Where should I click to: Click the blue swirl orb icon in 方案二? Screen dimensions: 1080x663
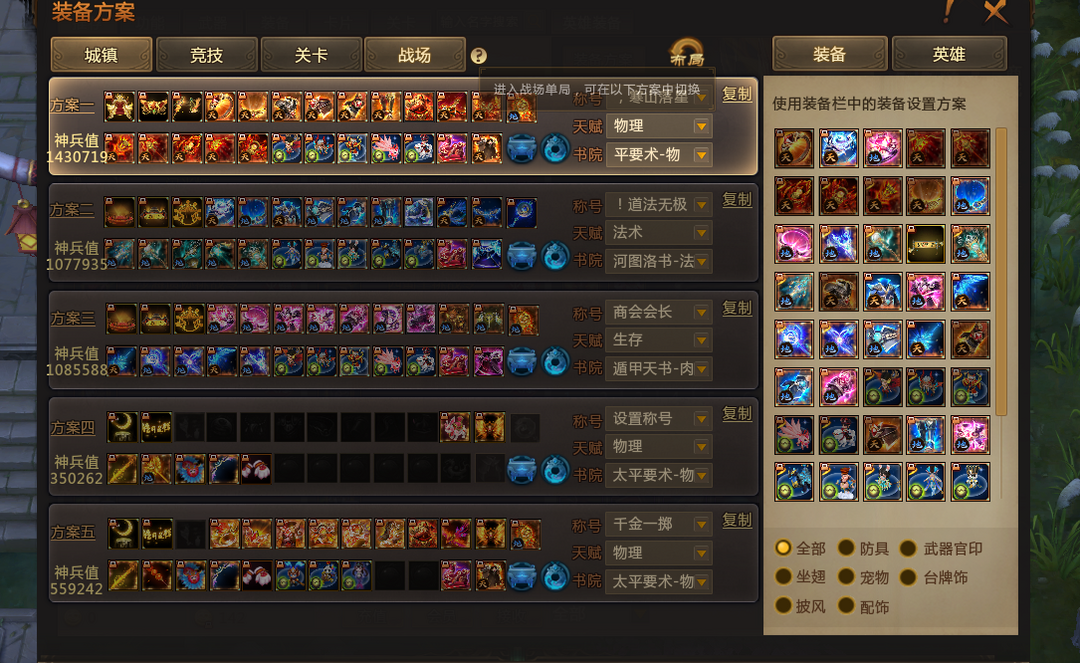click(555, 256)
